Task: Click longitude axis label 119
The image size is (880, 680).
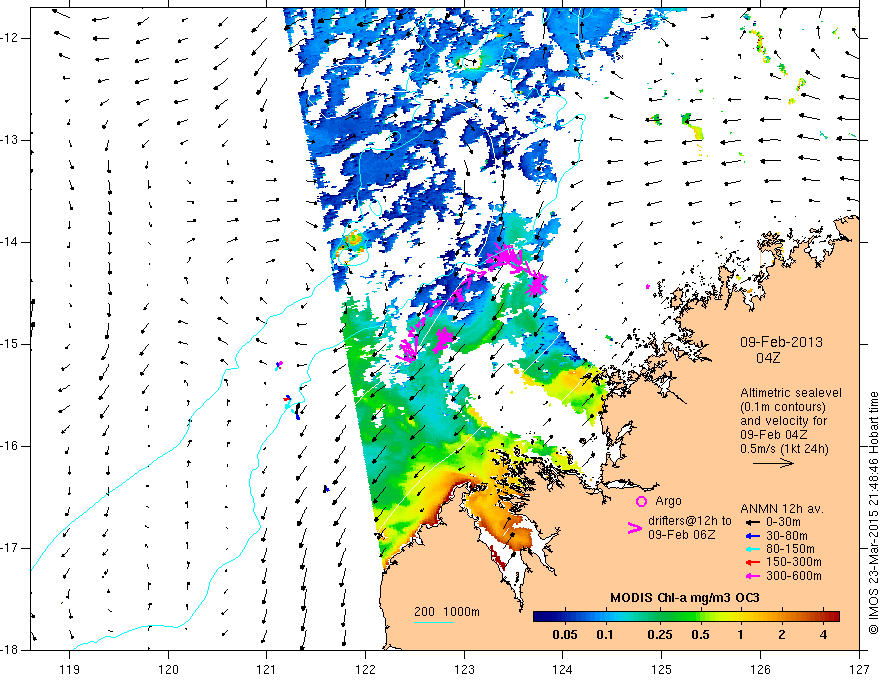Action: 70,669
